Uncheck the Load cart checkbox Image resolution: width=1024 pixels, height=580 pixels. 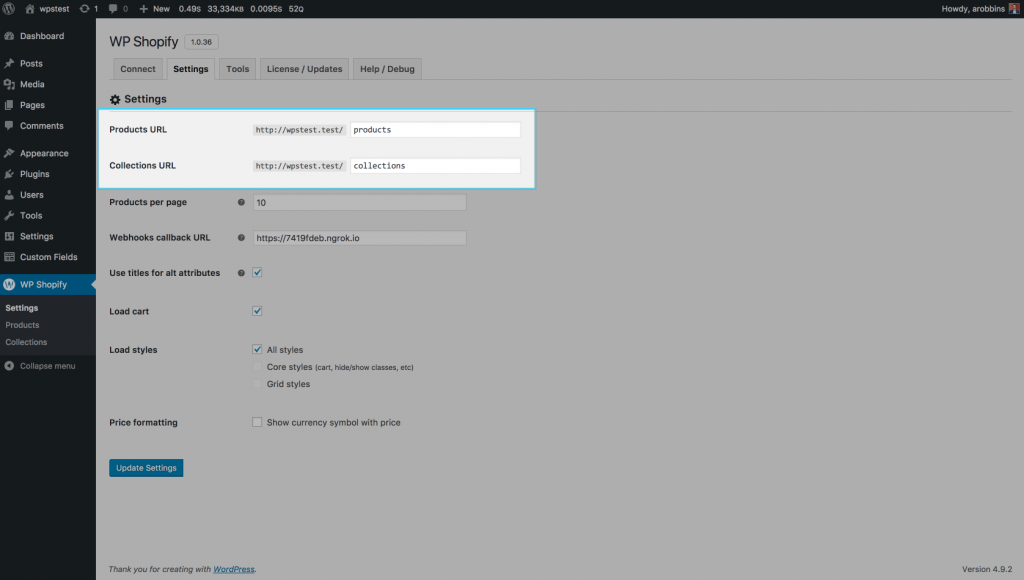click(257, 311)
